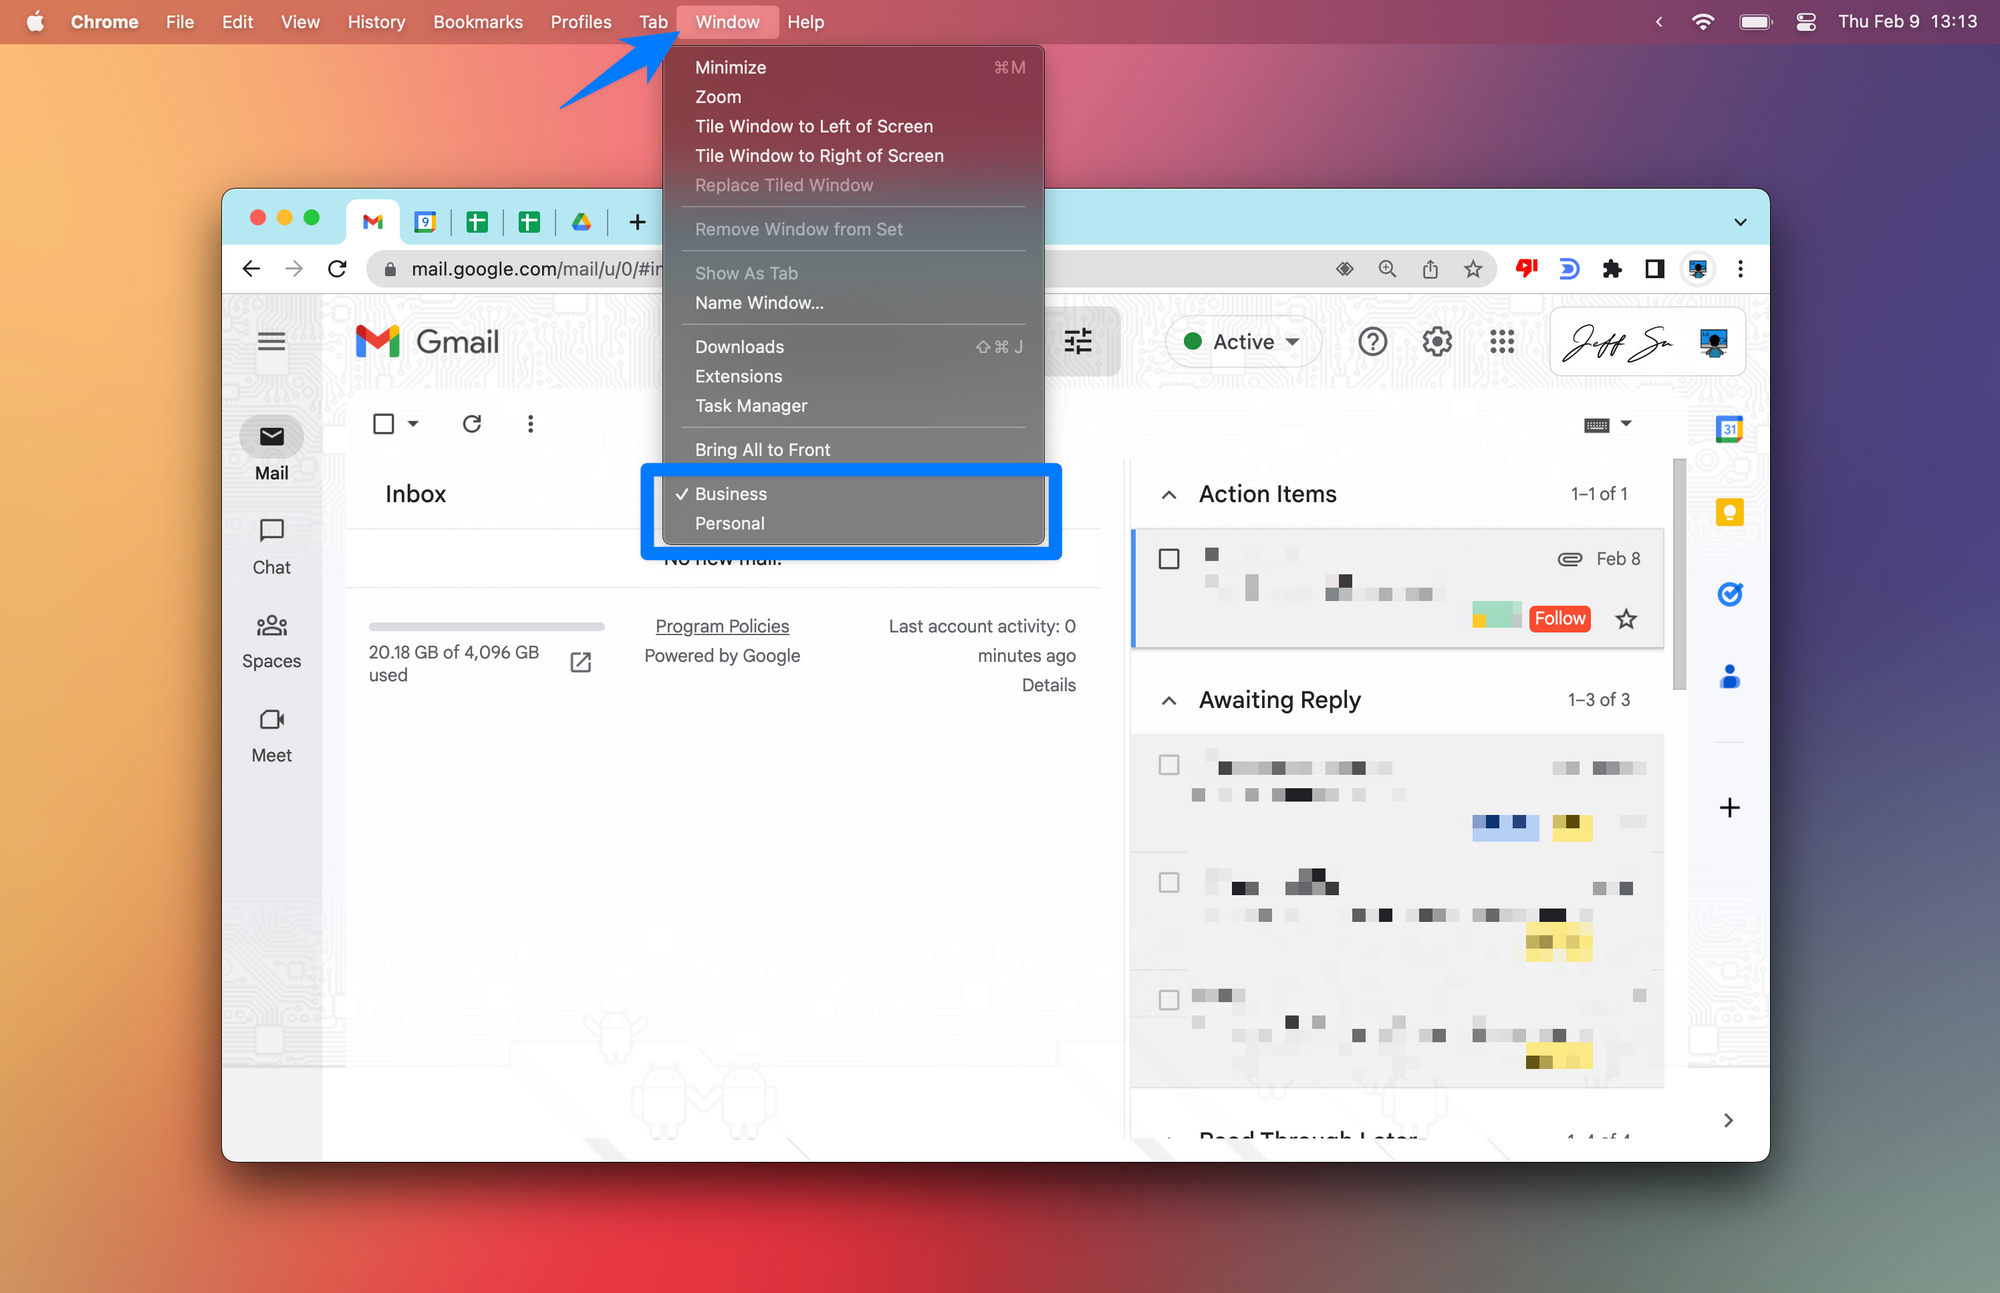2000x1293 pixels.
Task: Expand Chrome tab search chevron
Action: [x=1740, y=222]
